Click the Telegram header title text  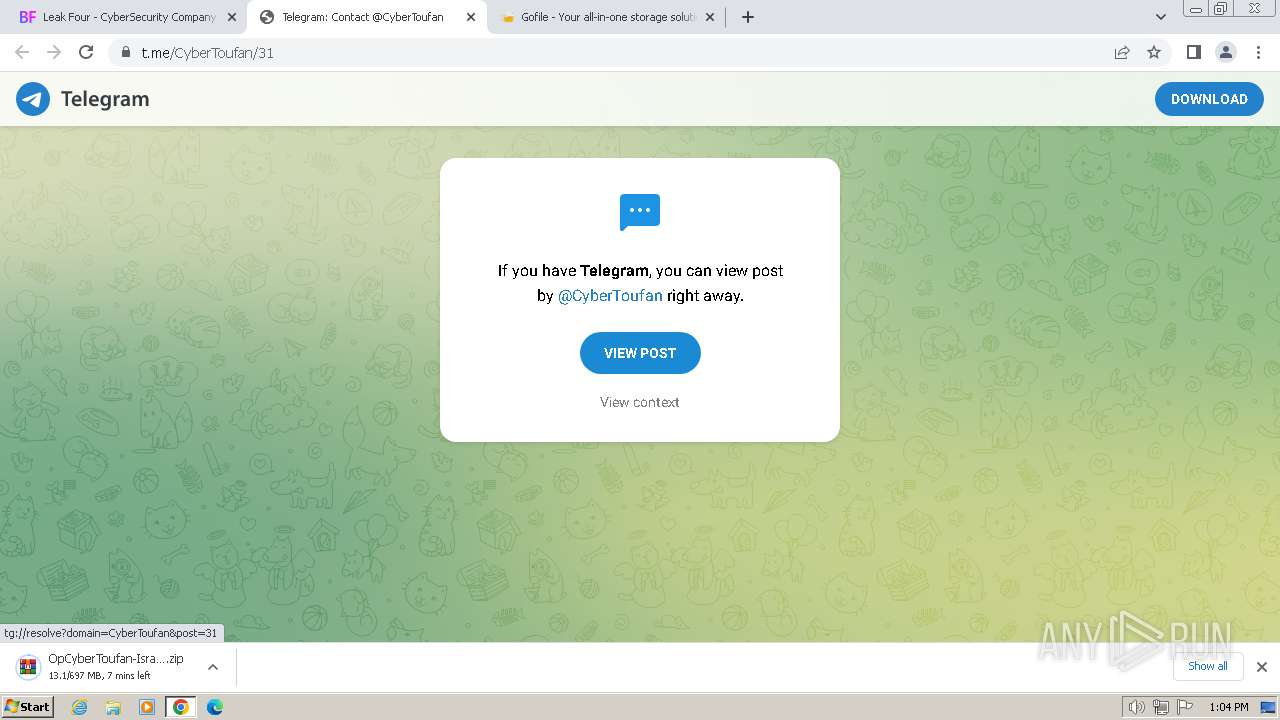[105, 99]
